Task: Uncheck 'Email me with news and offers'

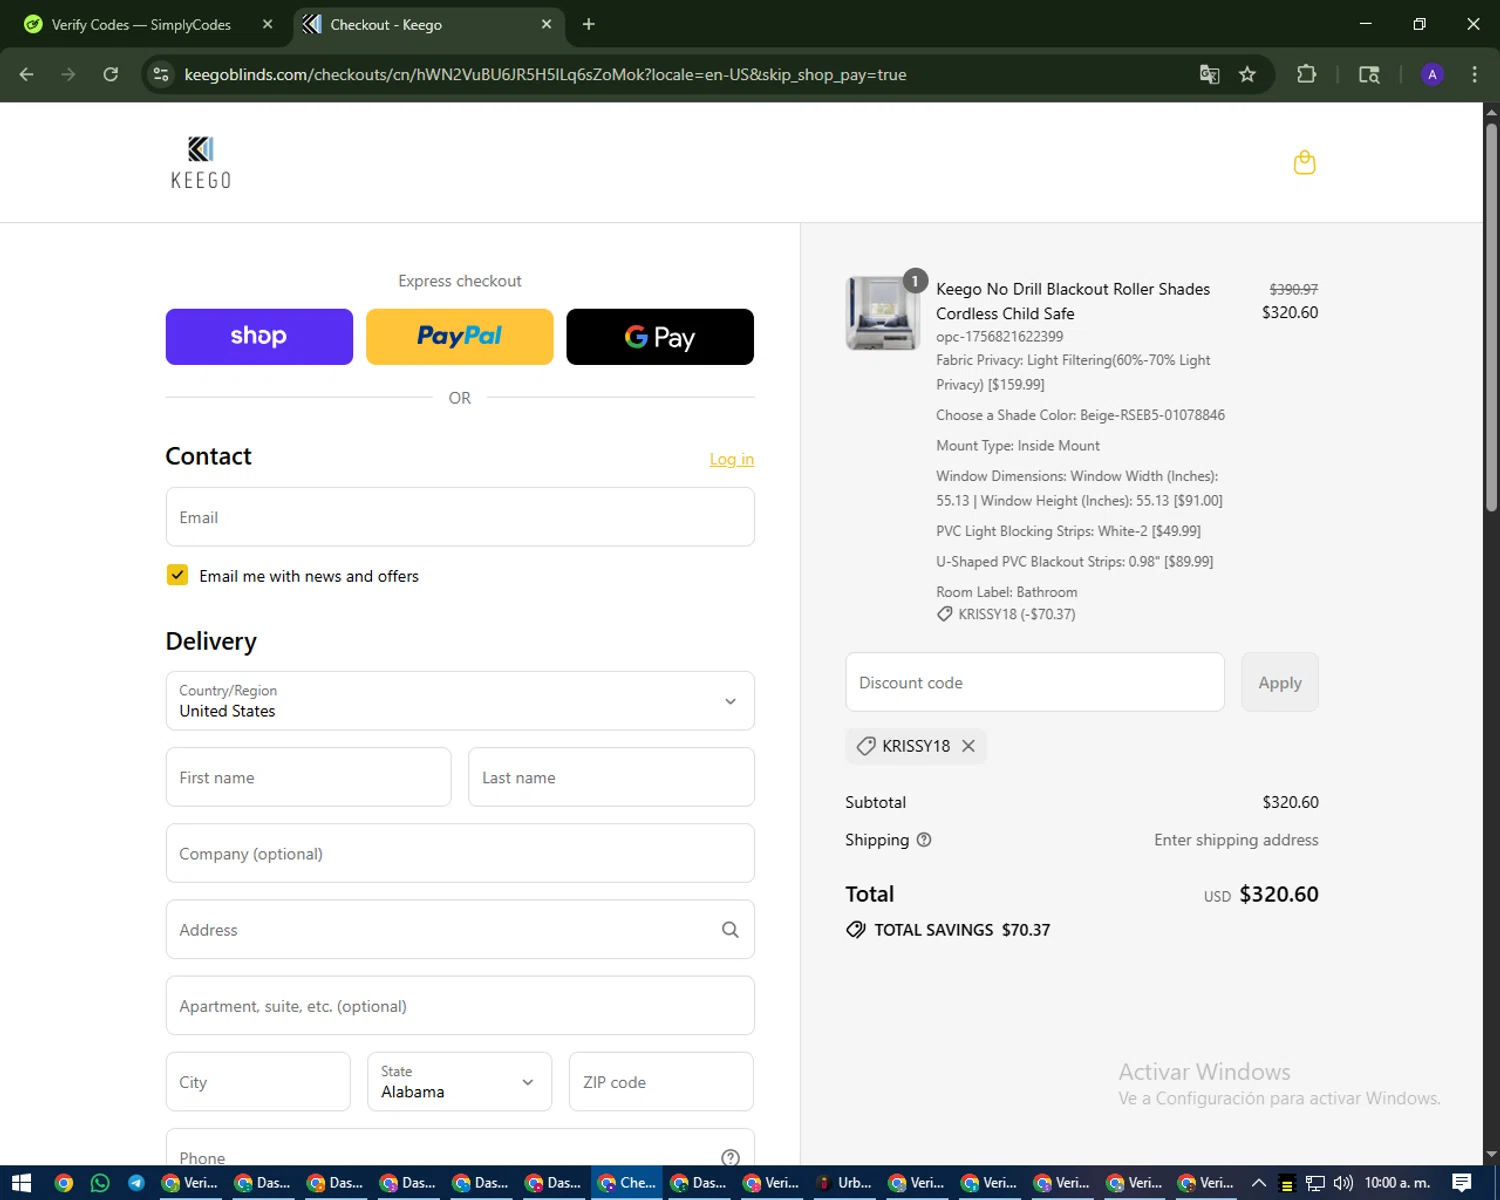Action: pyautogui.click(x=177, y=575)
